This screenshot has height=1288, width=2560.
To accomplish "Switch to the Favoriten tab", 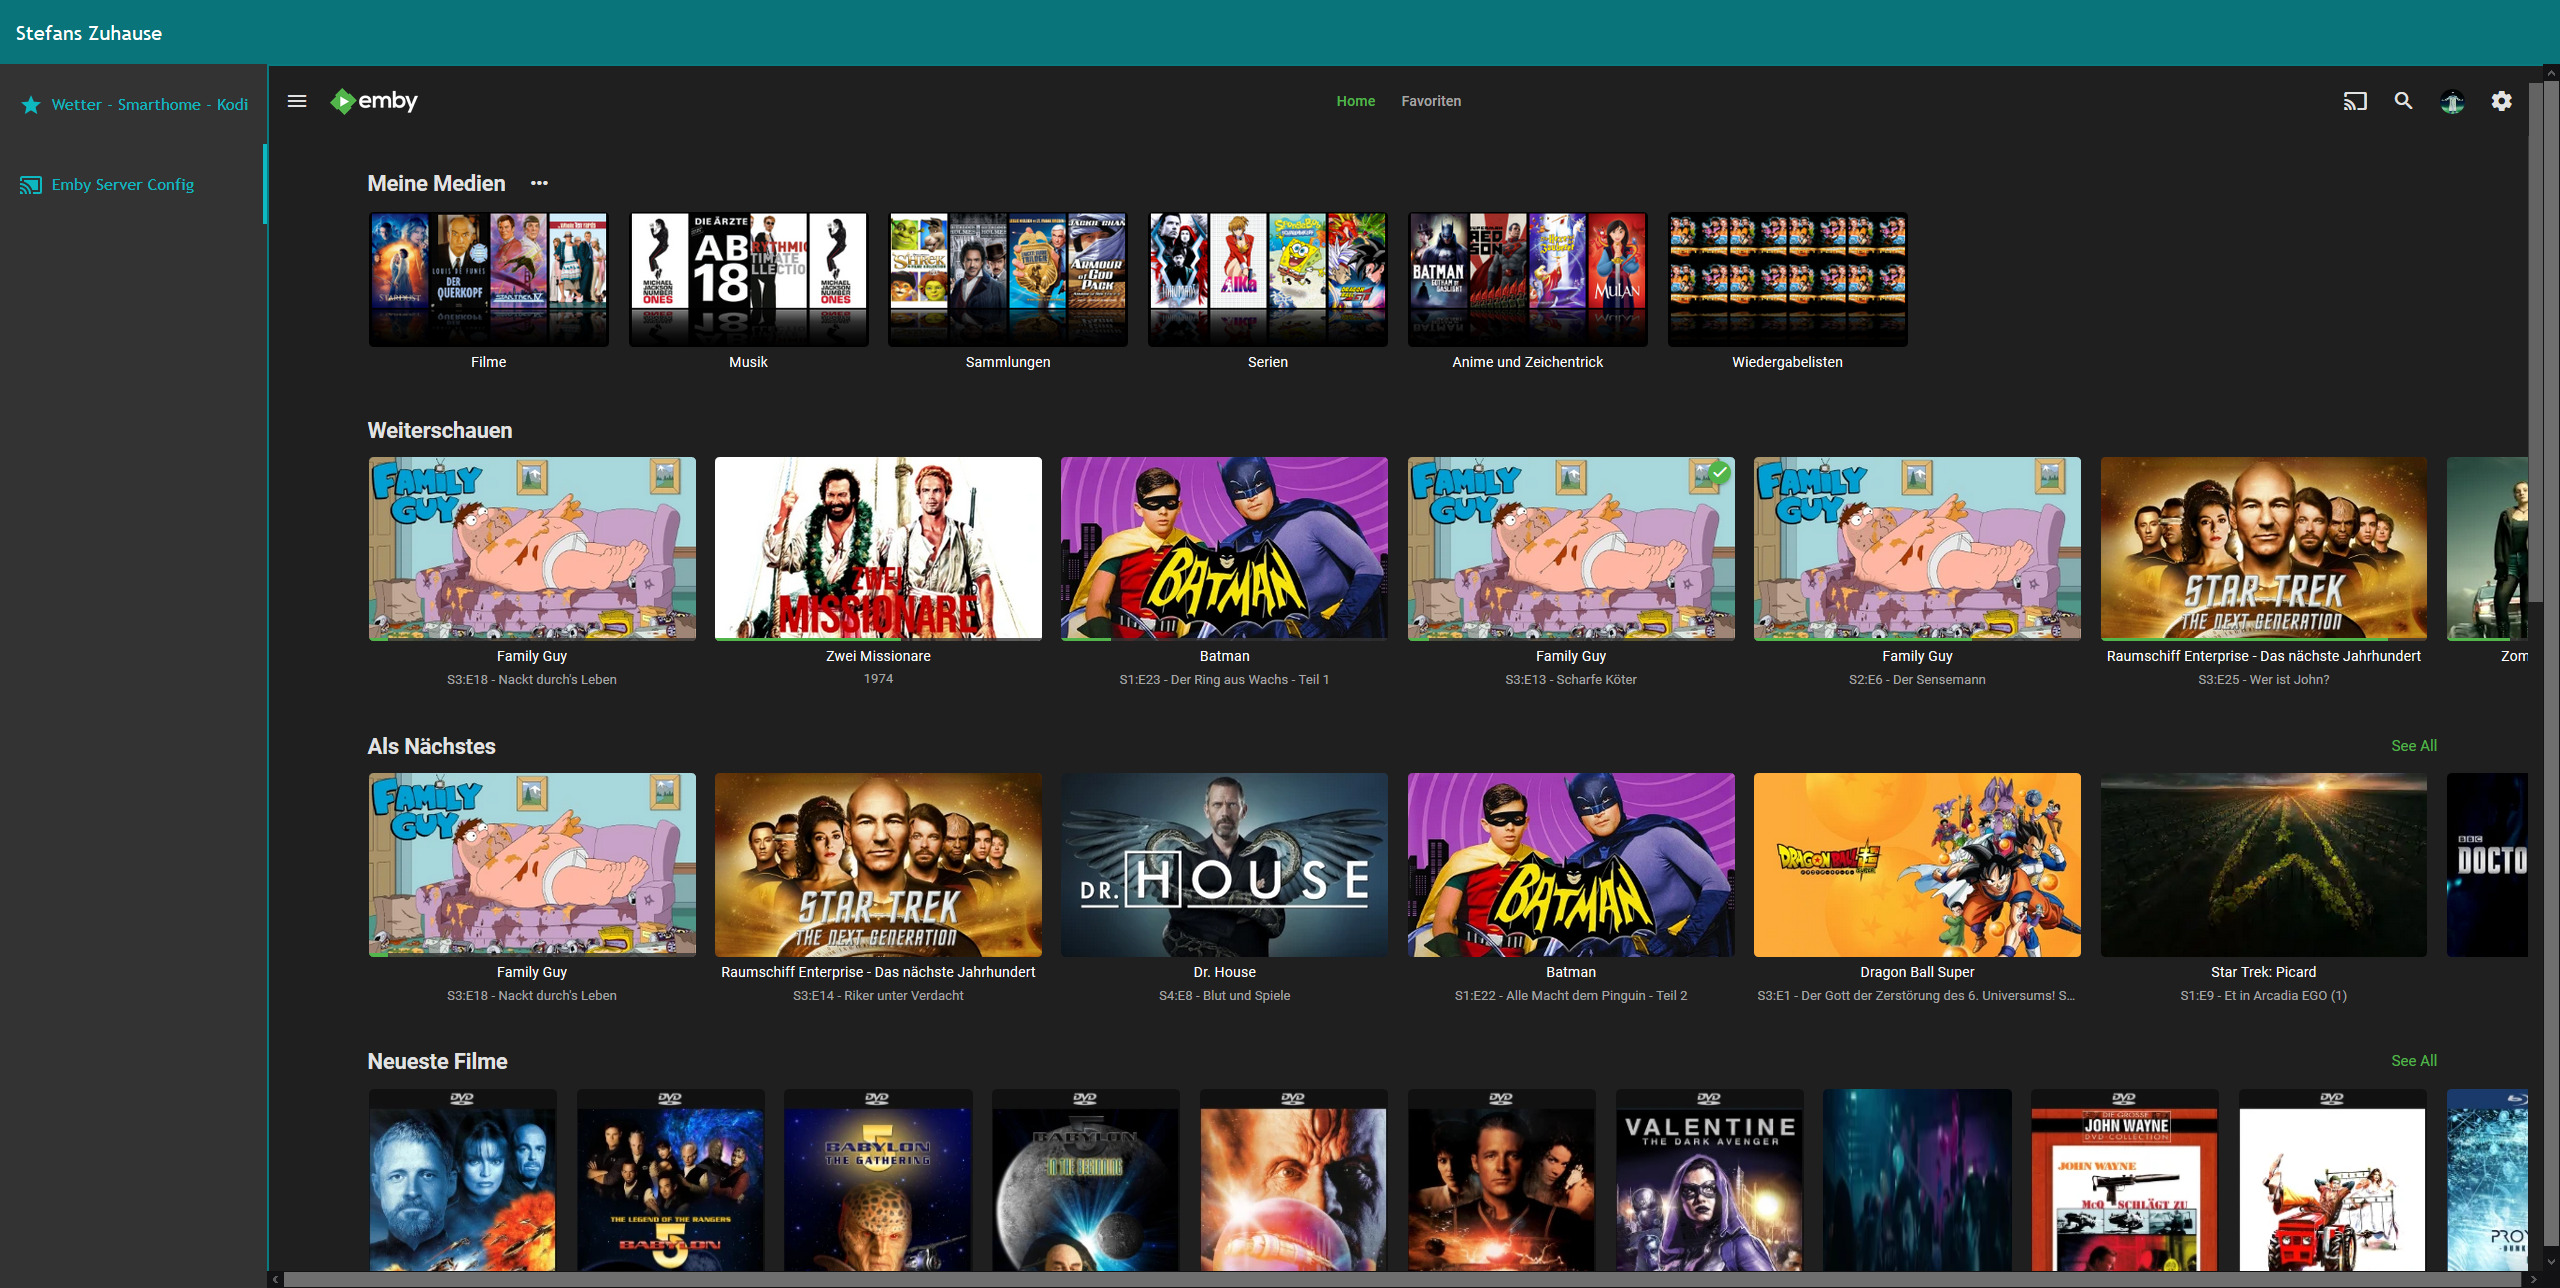I will pyautogui.click(x=1431, y=101).
